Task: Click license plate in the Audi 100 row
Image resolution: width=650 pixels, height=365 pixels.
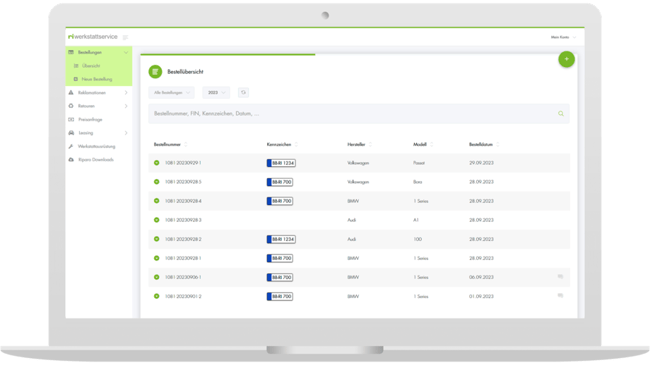Action: click(281, 239)
